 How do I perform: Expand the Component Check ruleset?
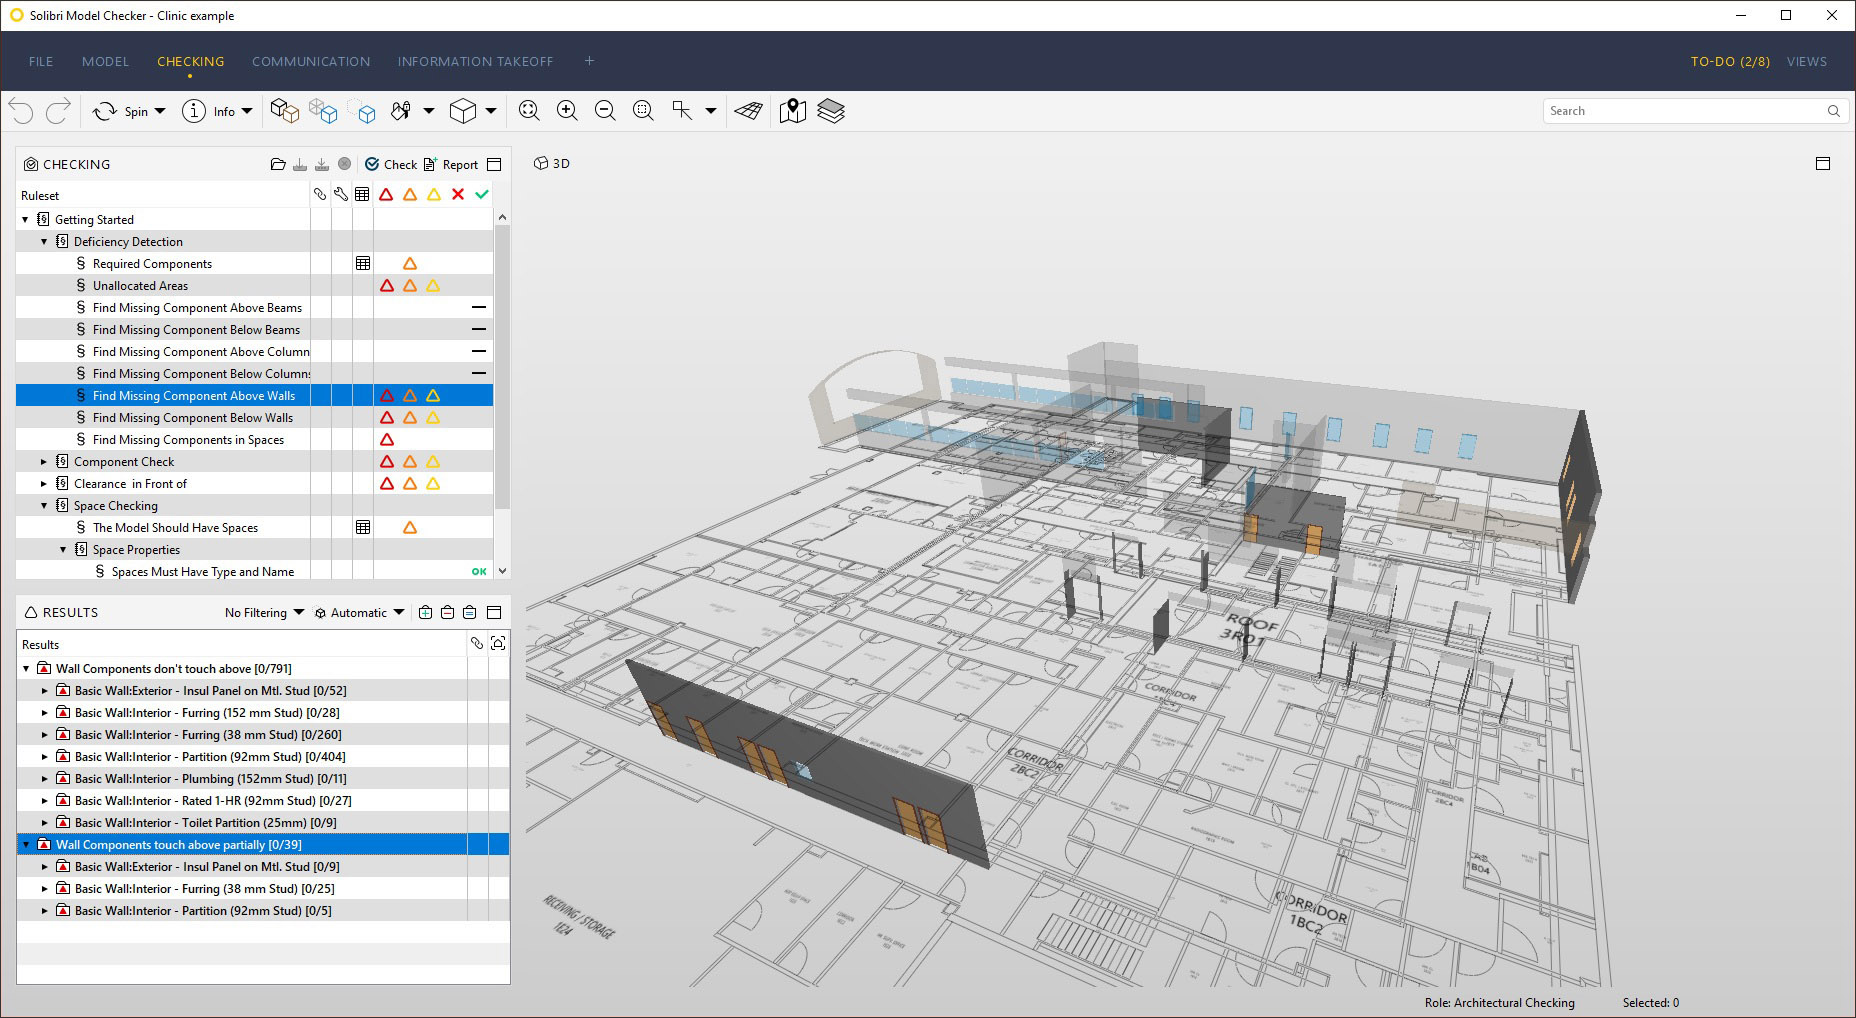(44, 462)
